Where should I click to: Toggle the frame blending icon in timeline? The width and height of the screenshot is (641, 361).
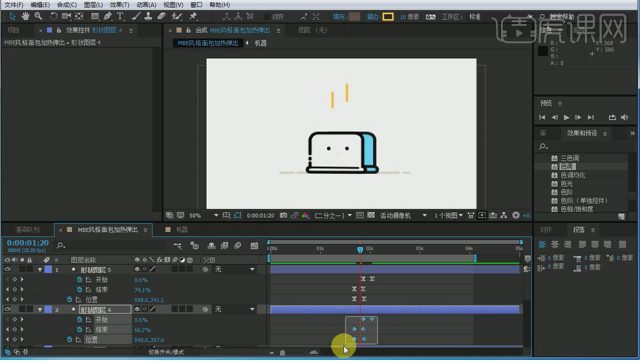224,246
